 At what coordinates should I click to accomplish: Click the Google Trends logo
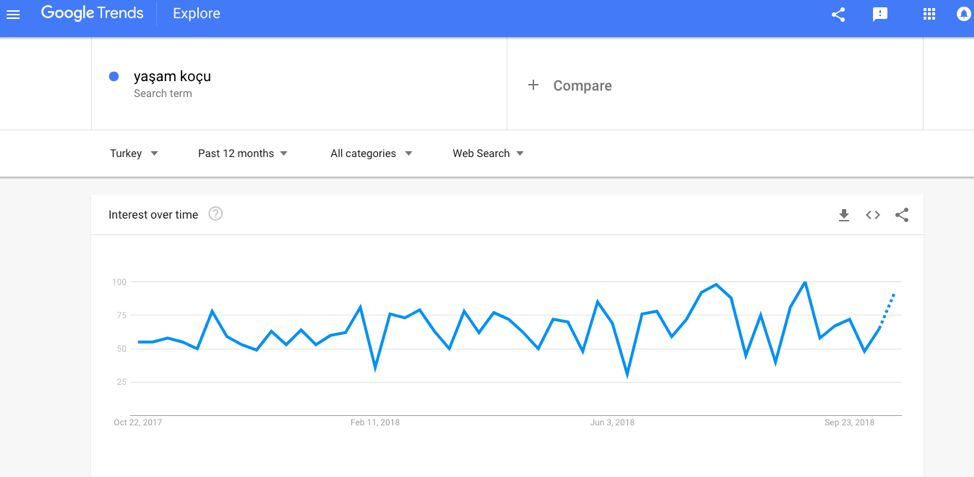pos(92,14)
